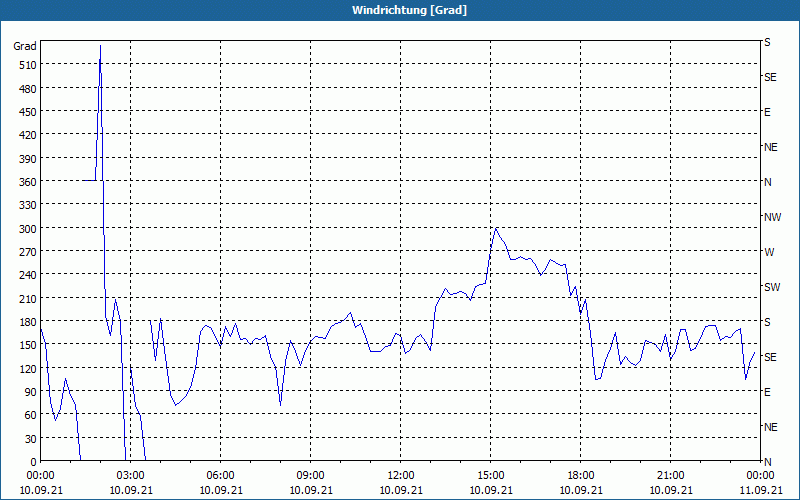Click the 270 y-axis tick label
Screen dimensions: 800x500
28,252
